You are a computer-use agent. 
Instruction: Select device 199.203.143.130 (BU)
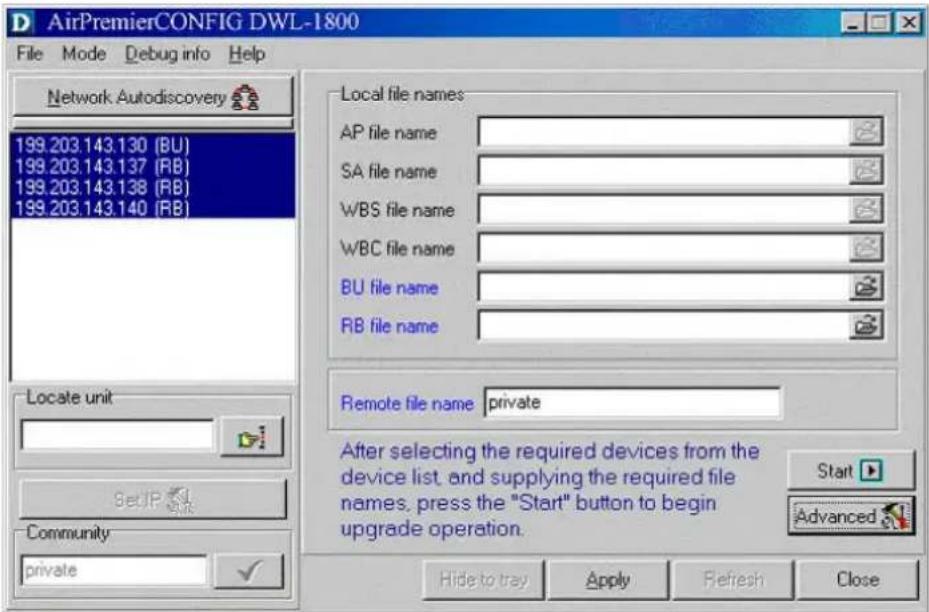(x=153, y=145)
